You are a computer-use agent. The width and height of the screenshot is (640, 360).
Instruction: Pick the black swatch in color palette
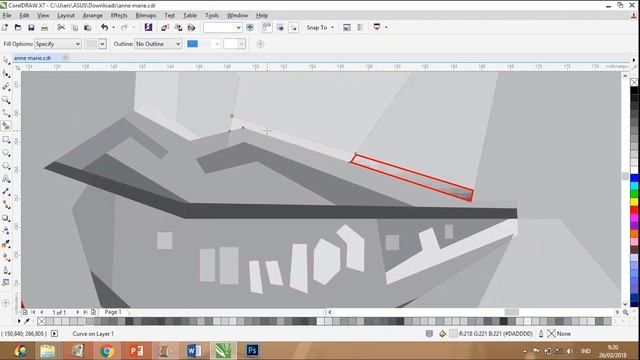pyautogui.click(x=634, y=91)
